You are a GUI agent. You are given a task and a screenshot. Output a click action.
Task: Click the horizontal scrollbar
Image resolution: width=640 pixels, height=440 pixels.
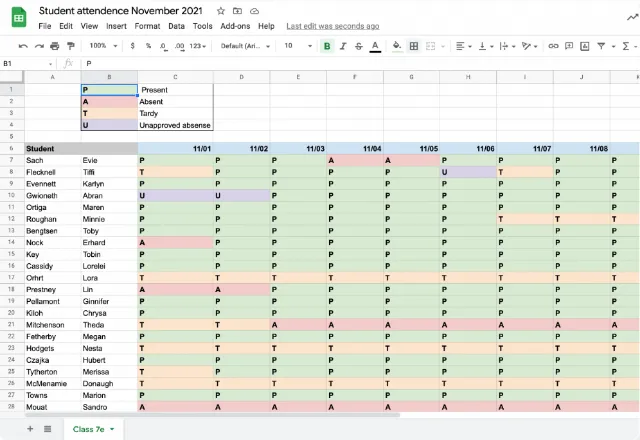point(212,415)
